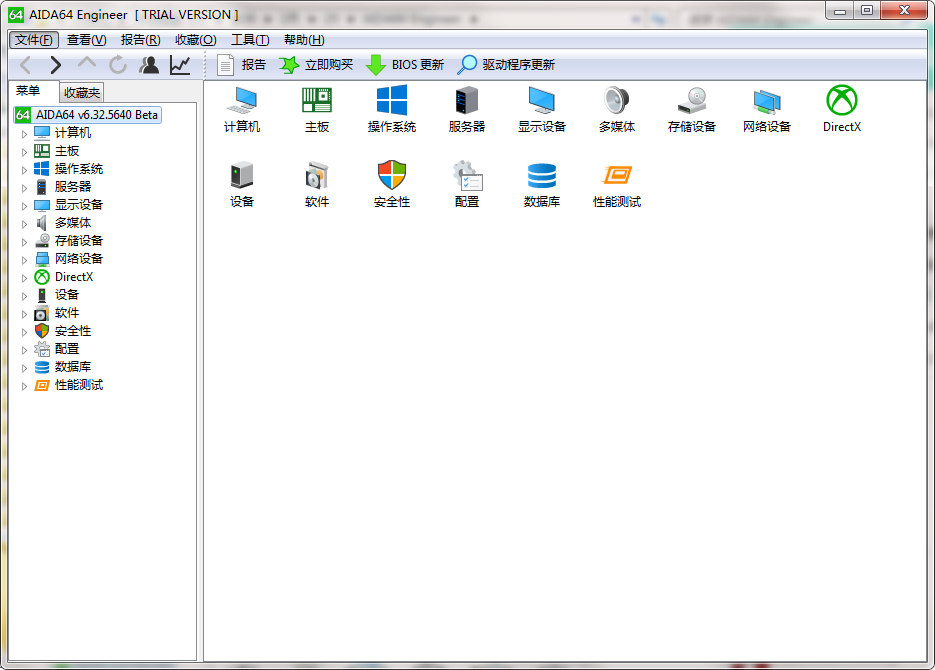Open the 操作系统 Windows icon in main panel
935x670 pixels.
(392, 110)
